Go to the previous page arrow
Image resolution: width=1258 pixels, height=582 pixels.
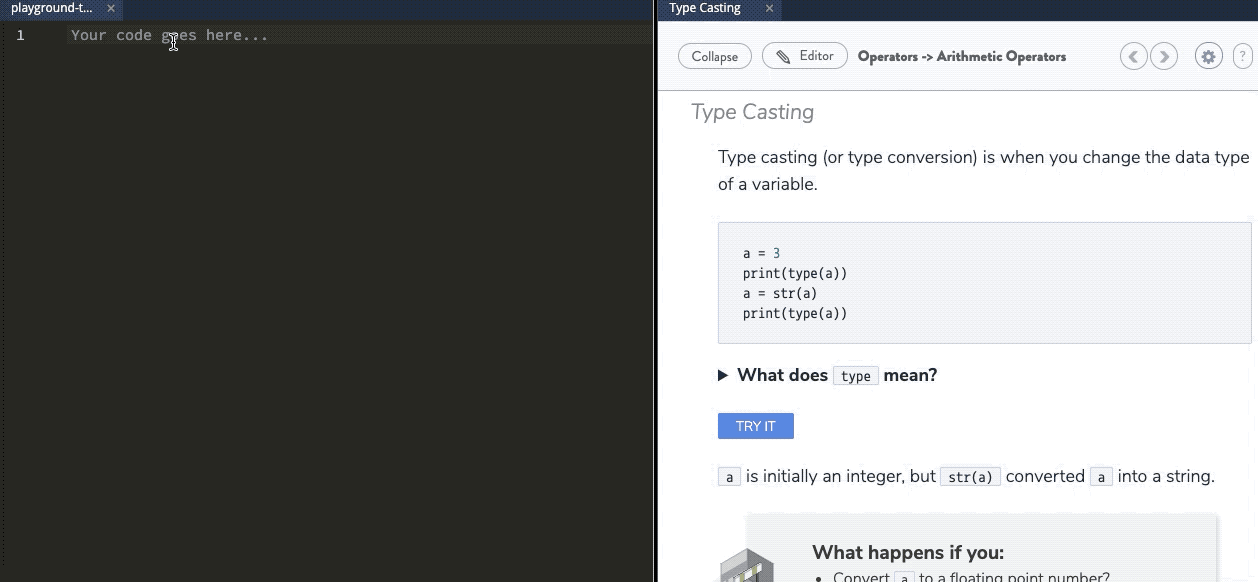[x=1133, y=56]
